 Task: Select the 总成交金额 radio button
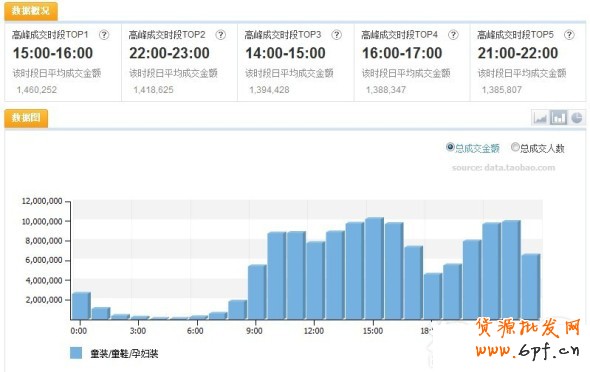click(x=450, y=147)
